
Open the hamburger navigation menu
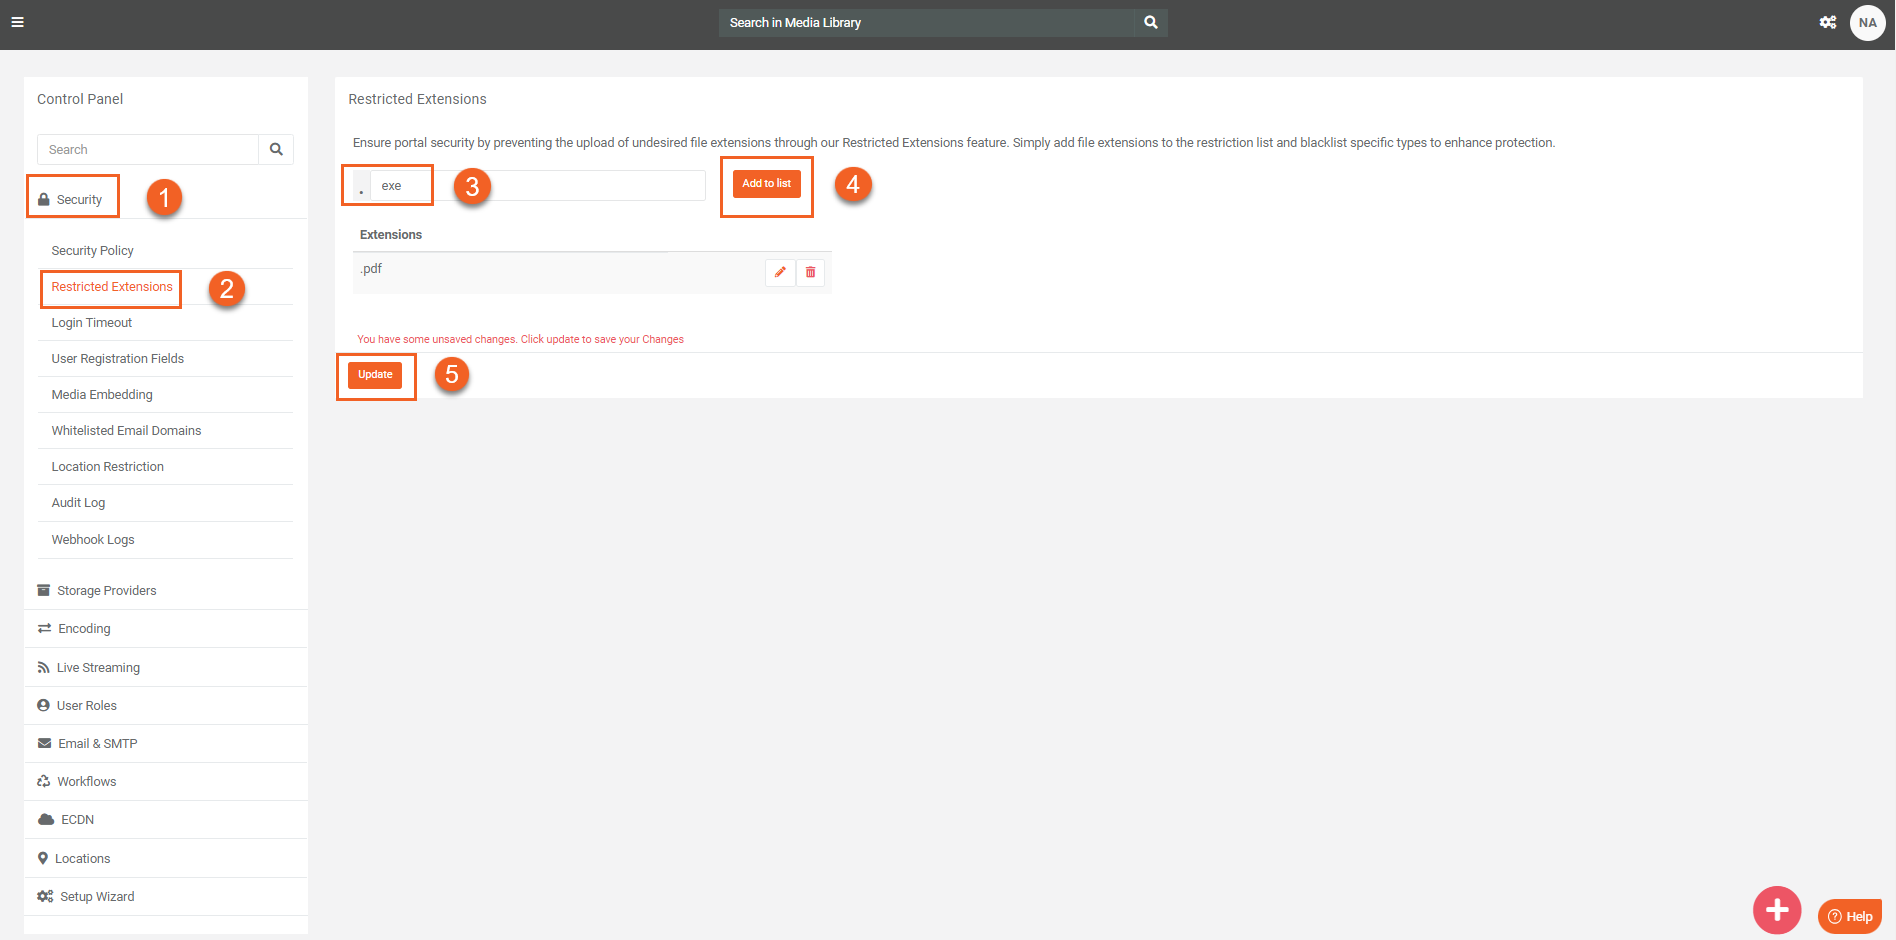(x=18, y=20)
